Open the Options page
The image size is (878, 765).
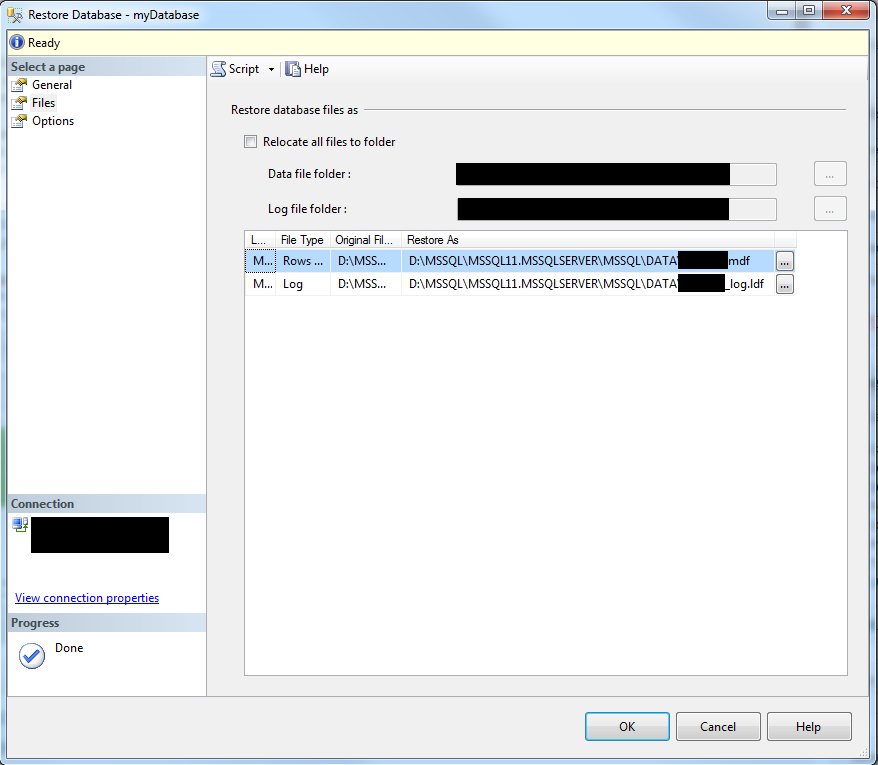tap(53, 121)
